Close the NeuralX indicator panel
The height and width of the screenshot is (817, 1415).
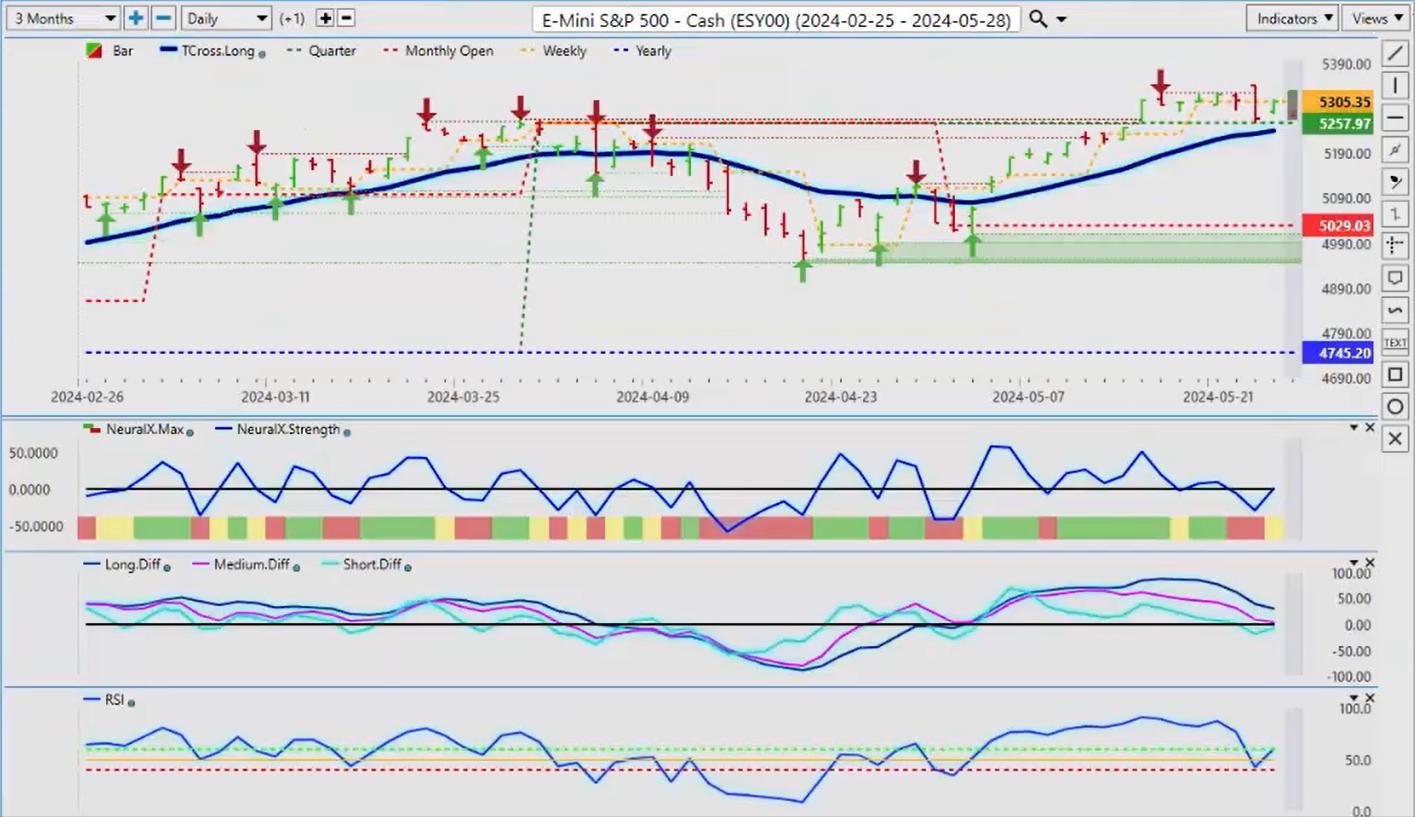1370,428
